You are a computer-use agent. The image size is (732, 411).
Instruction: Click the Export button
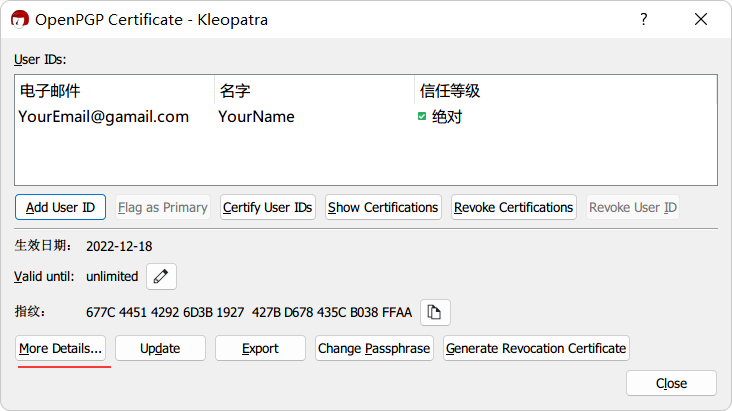(x=260, y=348)
